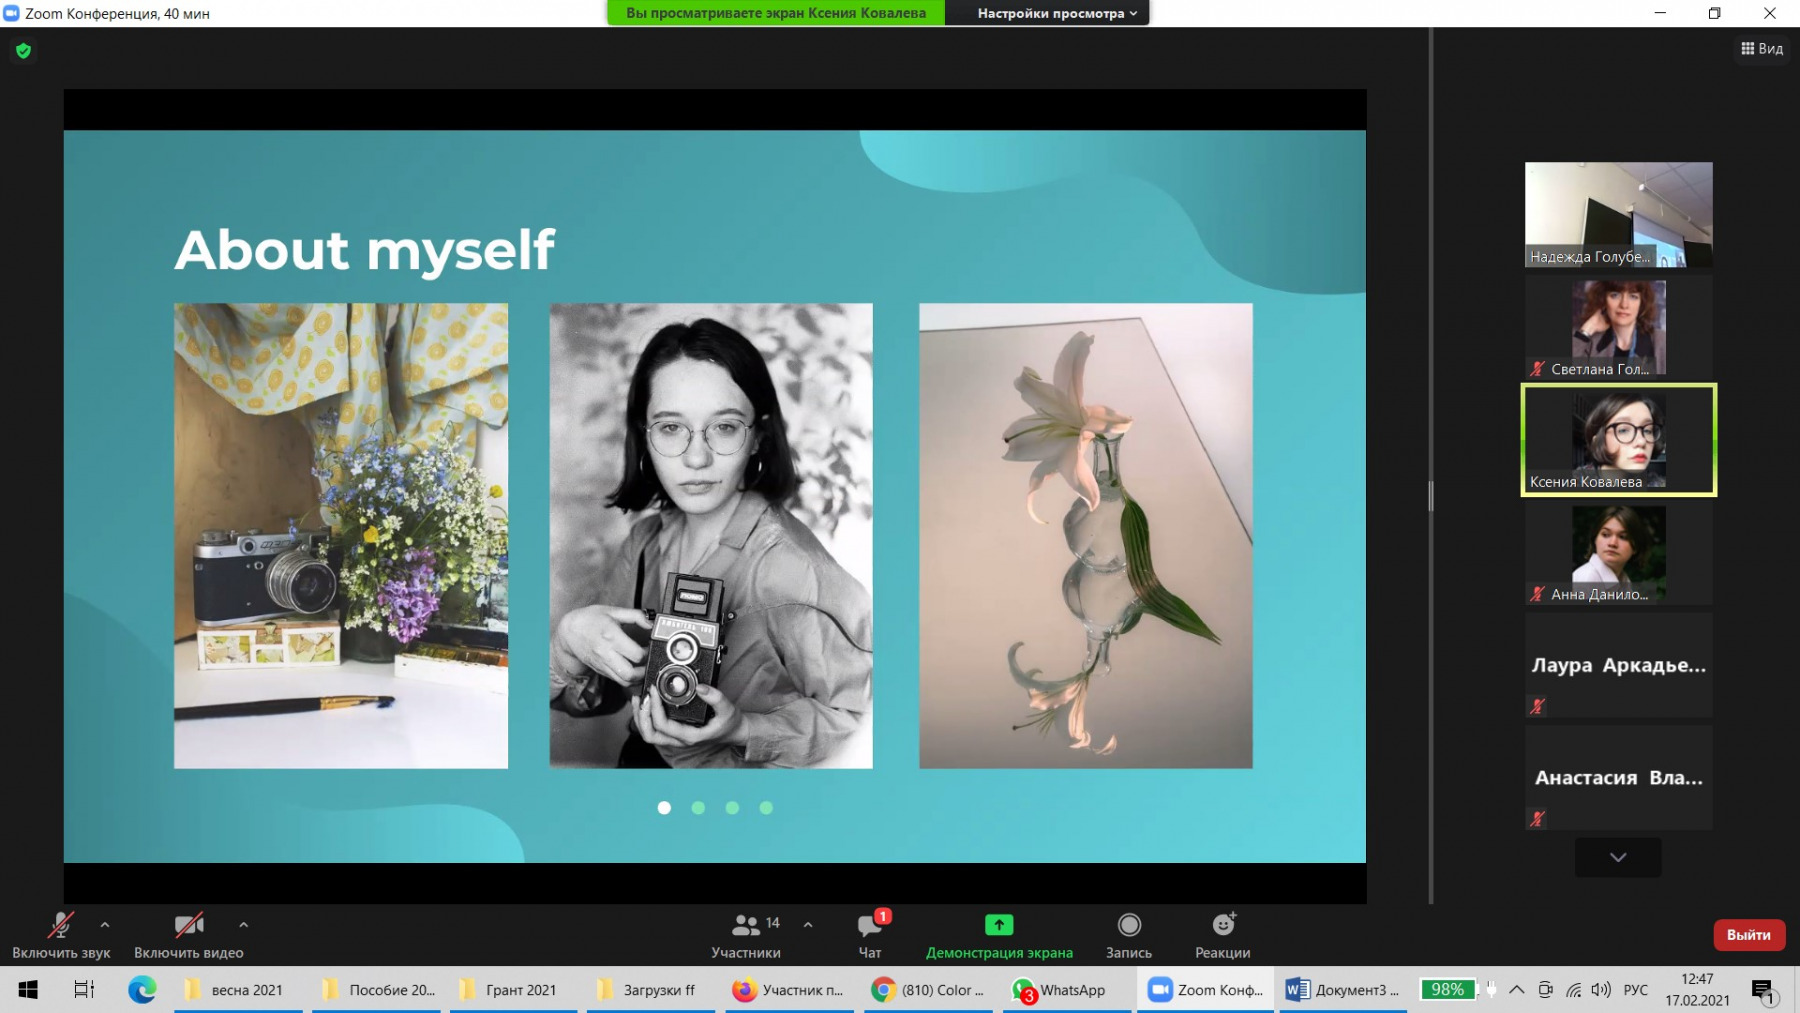Expand audio options arrow beside microphone
Viewport: 1800px width, 1013px height.
pyautogui.click(x=105, y=925)
